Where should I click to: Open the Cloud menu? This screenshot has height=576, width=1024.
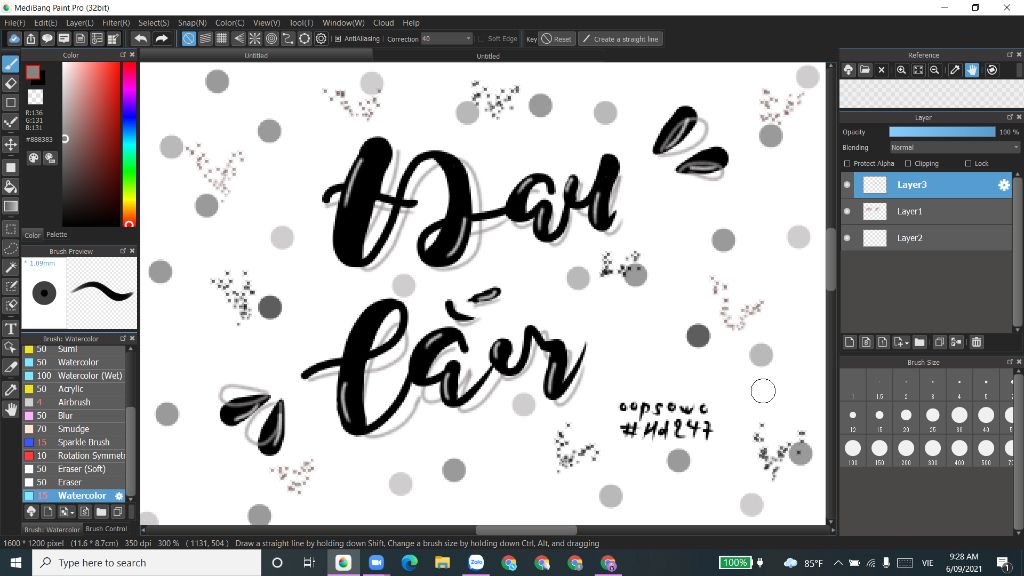click(383, 23)
